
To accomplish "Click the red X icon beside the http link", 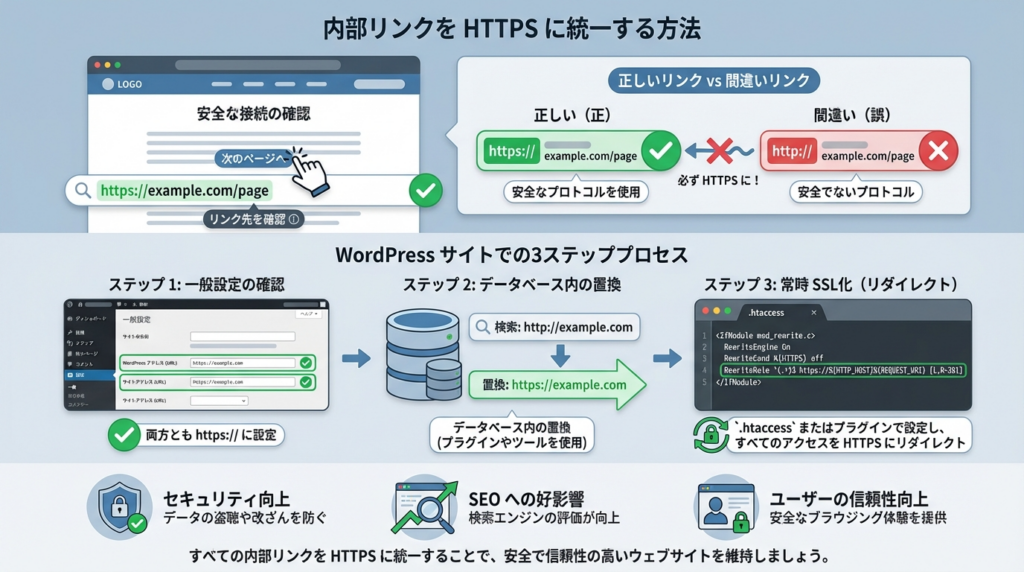I will click(937, 151).
